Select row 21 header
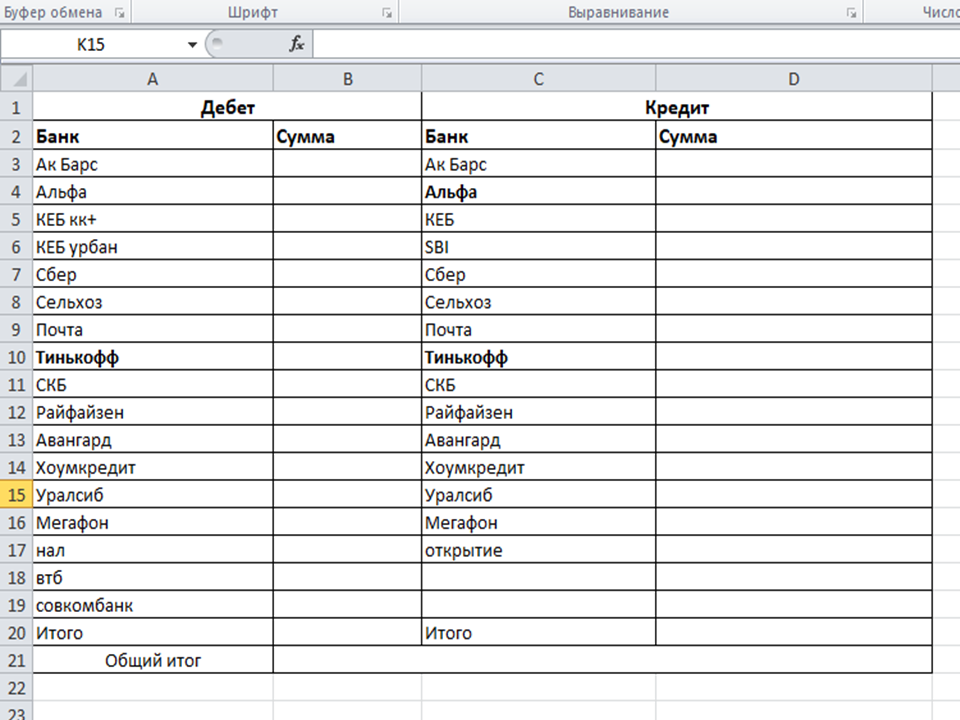Screen dimensions: 960x720 click(17, 660)
